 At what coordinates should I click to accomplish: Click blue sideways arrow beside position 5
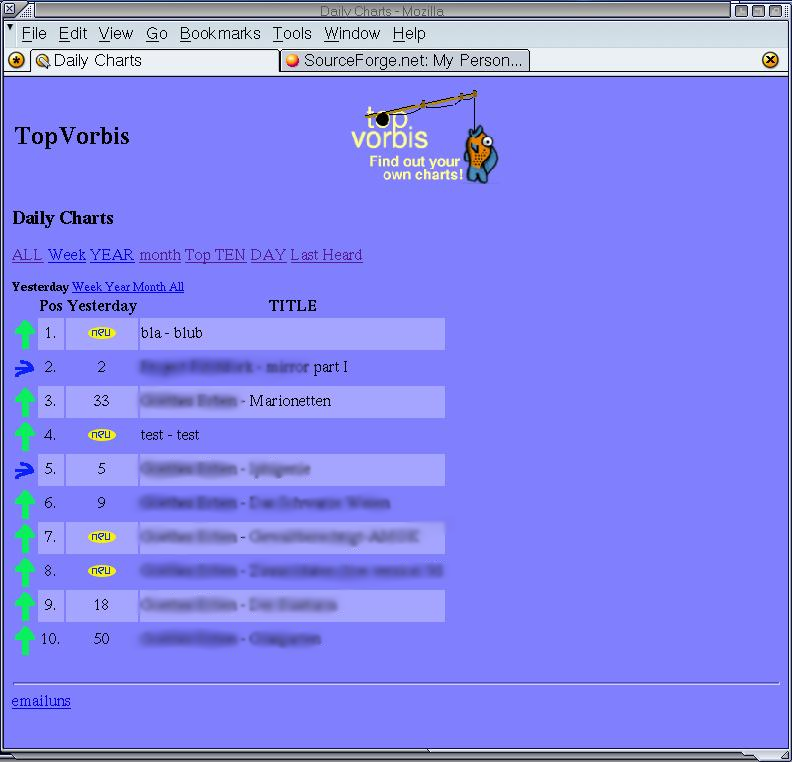pos(25,470)
